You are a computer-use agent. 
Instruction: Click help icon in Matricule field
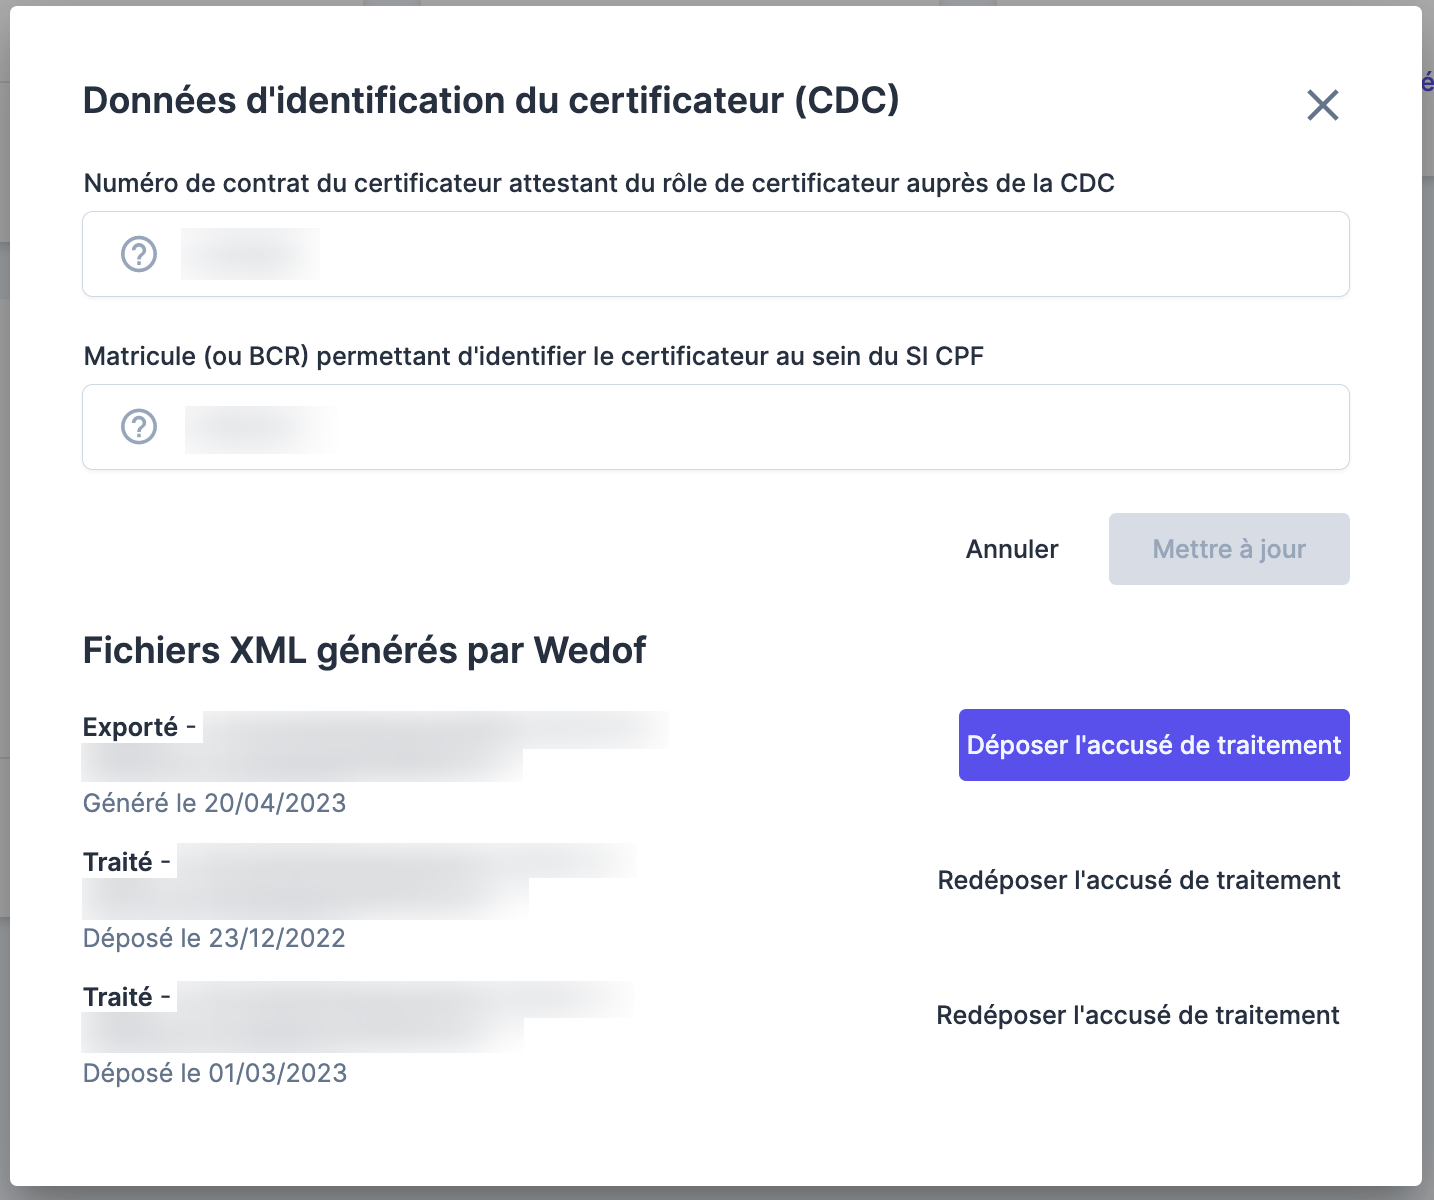pos(139,427)
